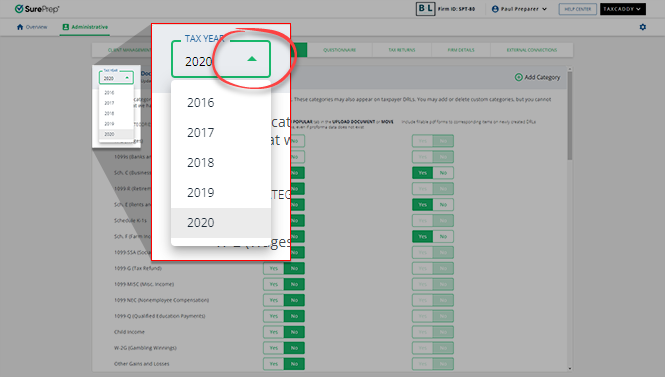Image resolution: width=665 pixels, height=377 pixels.
Task: Select 2019 in the magnified year list
Action: coord(221,193)
